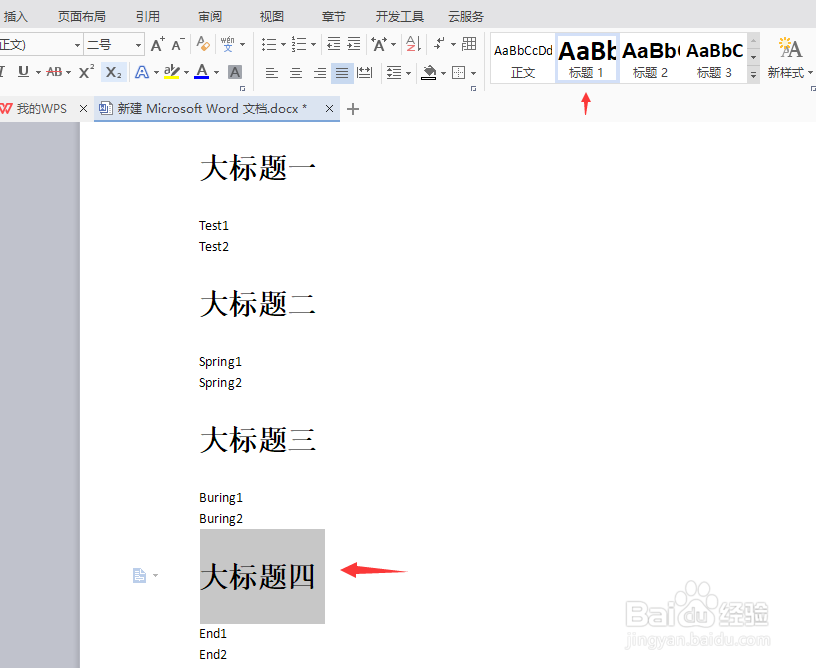Open the pinyin guide (wén) tool
The height and width of the screenshot is (668, 816).
(x=227, y=44)
